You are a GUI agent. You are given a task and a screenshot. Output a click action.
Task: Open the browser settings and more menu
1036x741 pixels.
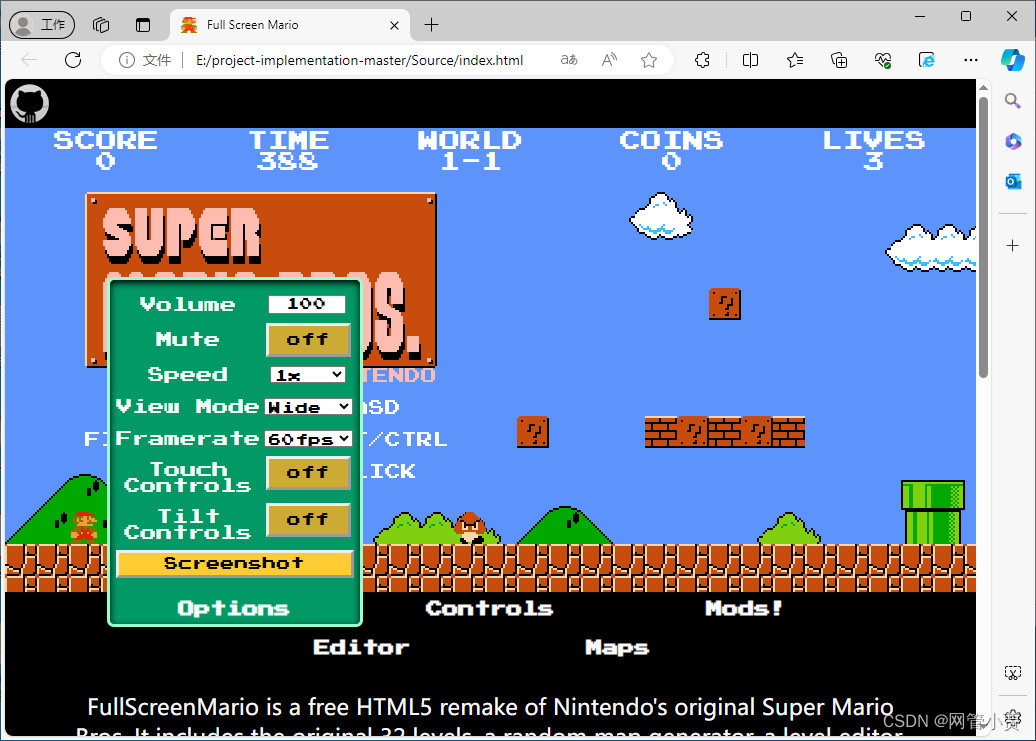coord(971,60)
